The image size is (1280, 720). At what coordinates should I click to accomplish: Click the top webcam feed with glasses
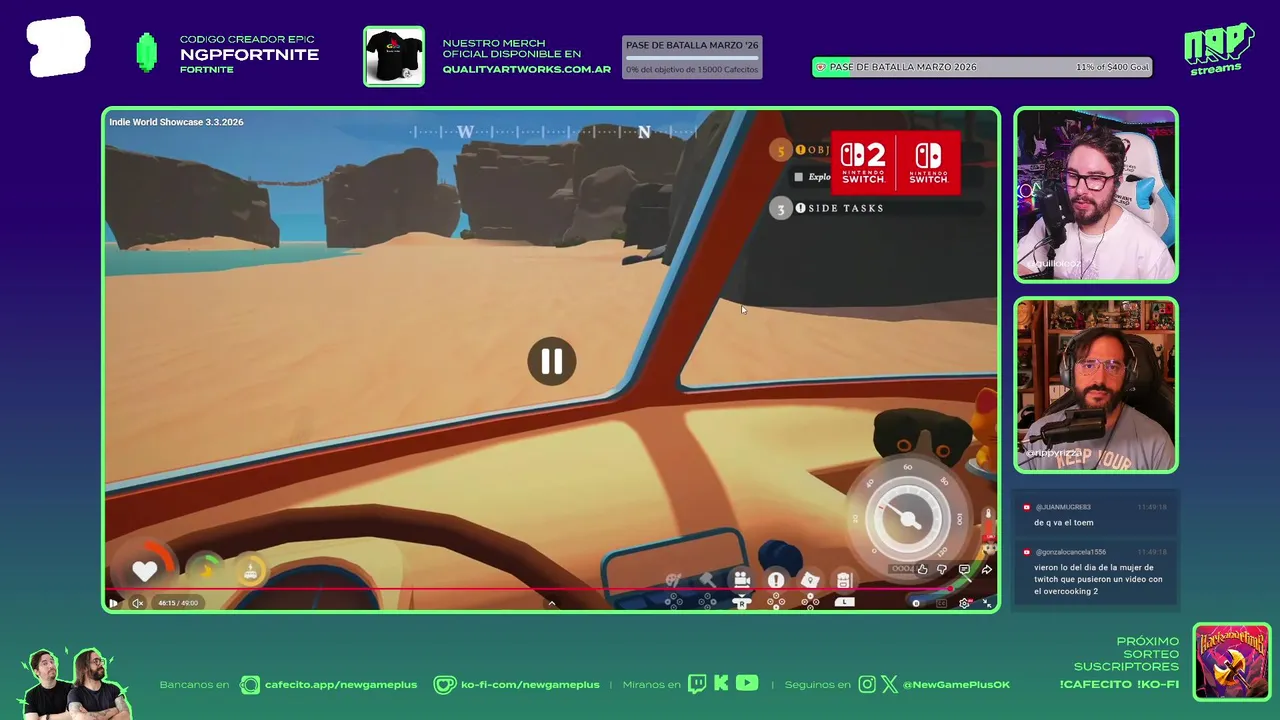click(1096, 195)
